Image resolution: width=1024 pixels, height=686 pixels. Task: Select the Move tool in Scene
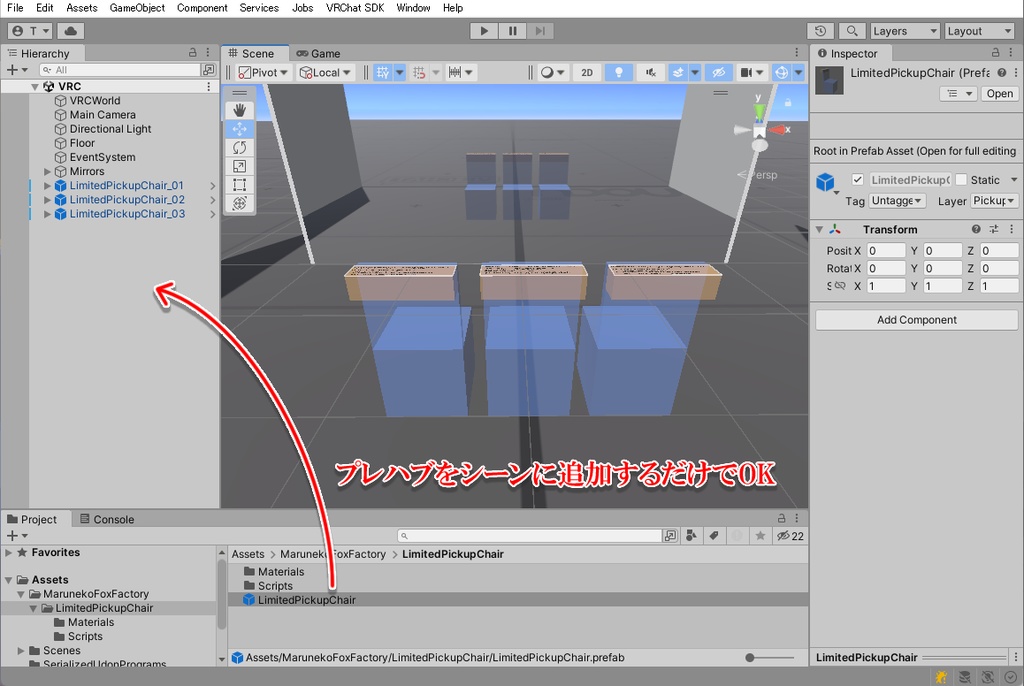(x=239, y=129)
